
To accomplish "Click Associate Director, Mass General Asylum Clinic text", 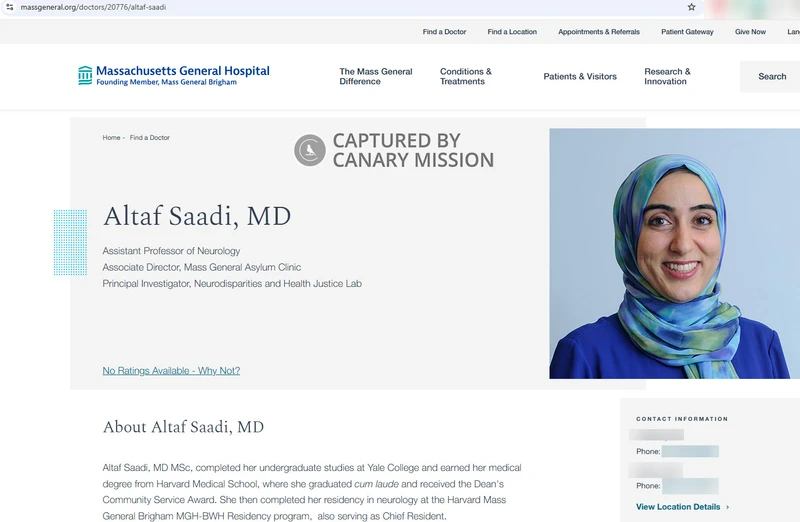I will (202, 267).
